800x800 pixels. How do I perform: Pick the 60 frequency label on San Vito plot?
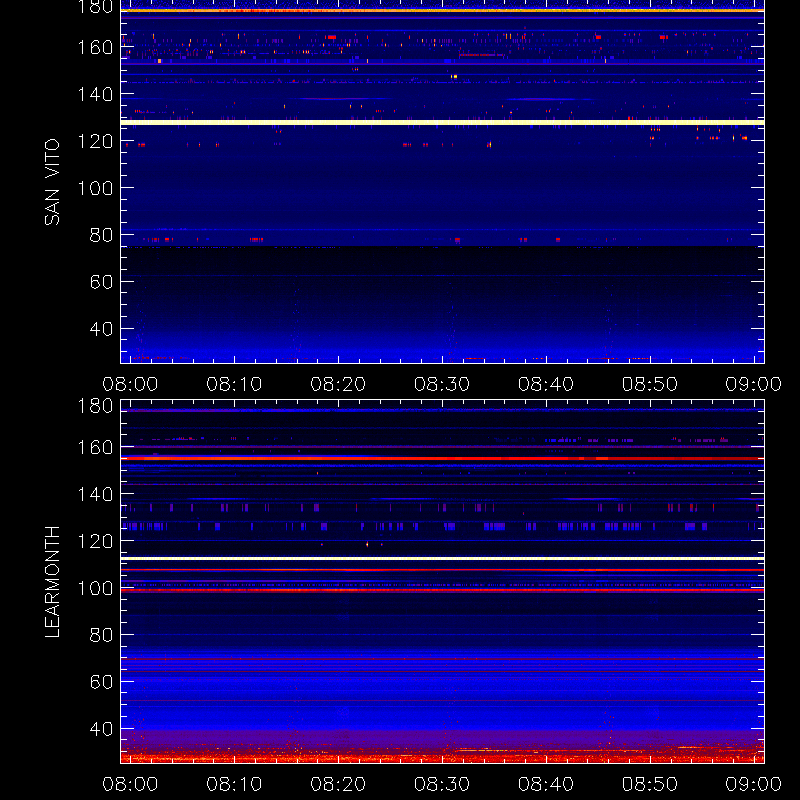pos(101,282)
